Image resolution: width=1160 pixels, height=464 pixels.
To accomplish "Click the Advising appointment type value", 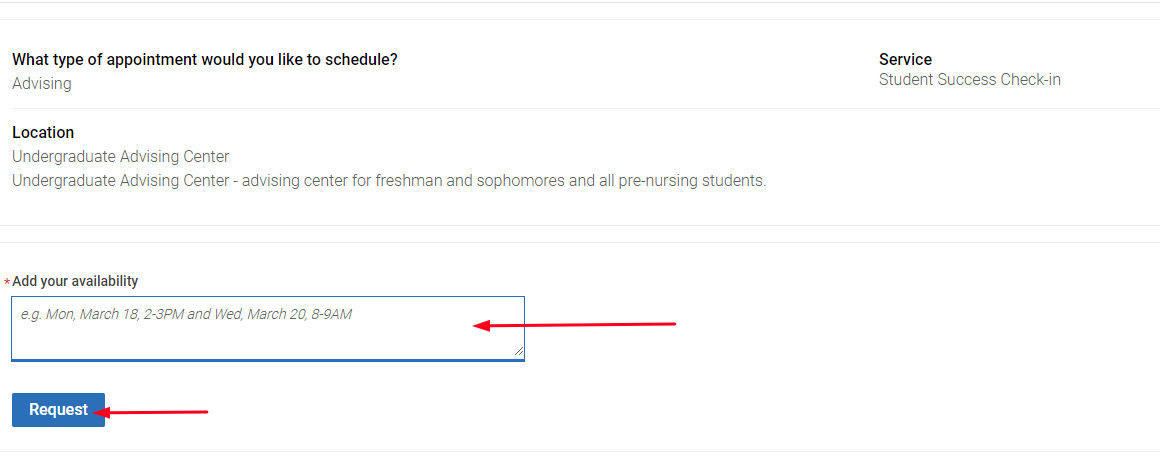I will [42, 84].
